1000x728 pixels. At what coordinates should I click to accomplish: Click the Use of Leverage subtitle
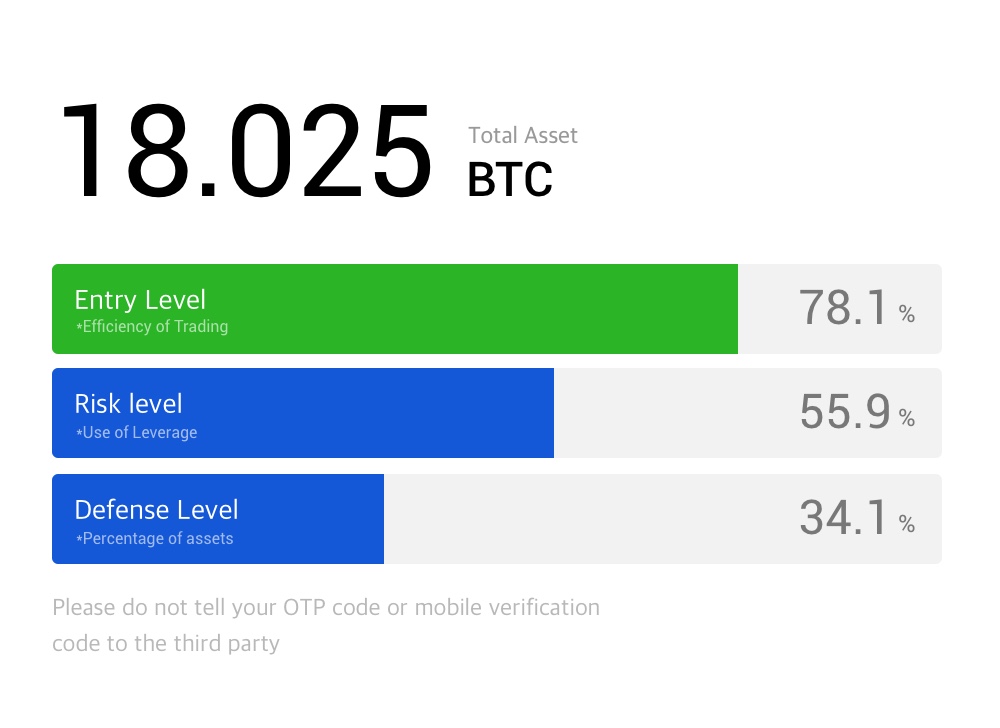click(x=136, y=432)
